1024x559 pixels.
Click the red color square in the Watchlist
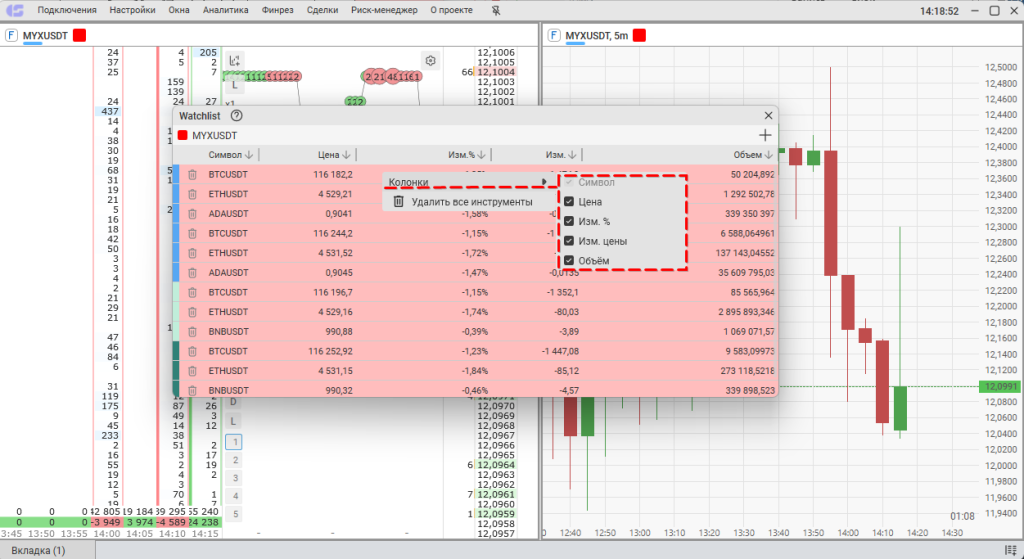point(183,136)
